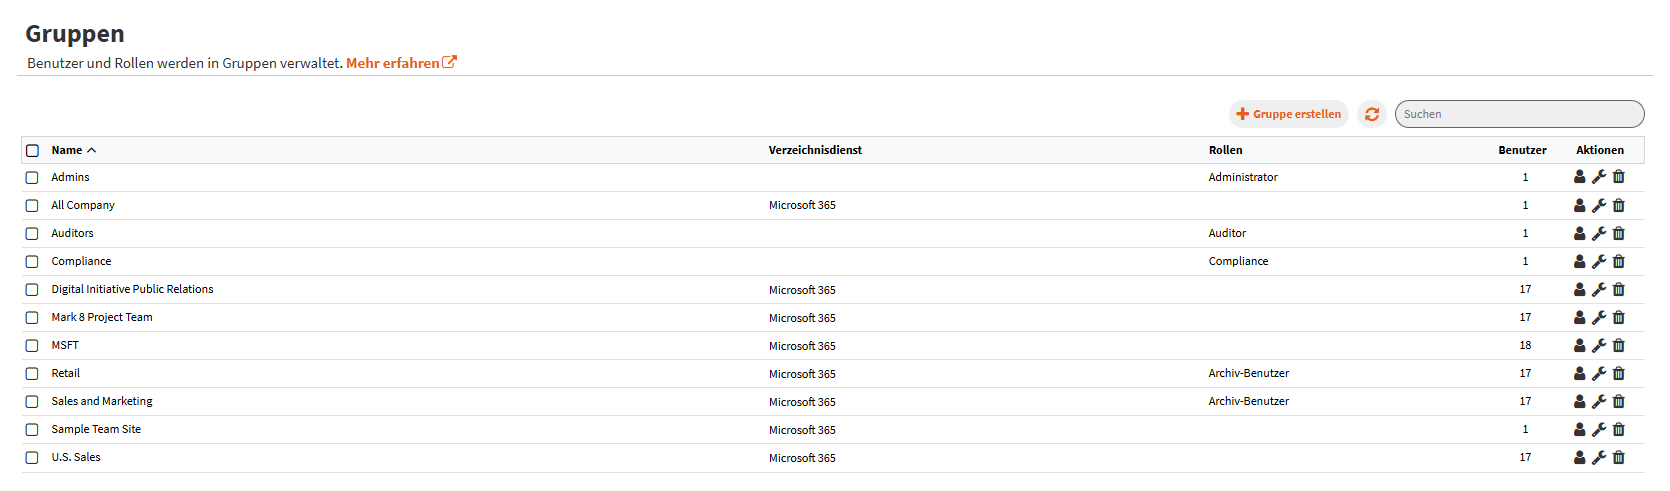Image resolution: width=1670 pixels, height=491 pixels.
Task: Edit Retail group with wrench icon
Action: coord(1599,373)
